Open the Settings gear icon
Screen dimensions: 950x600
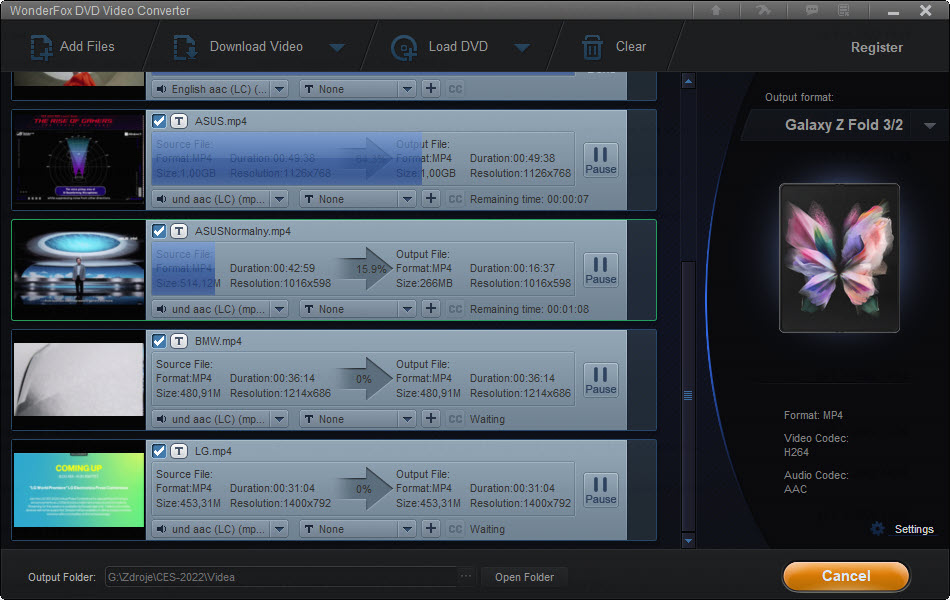tap(878, 529)
